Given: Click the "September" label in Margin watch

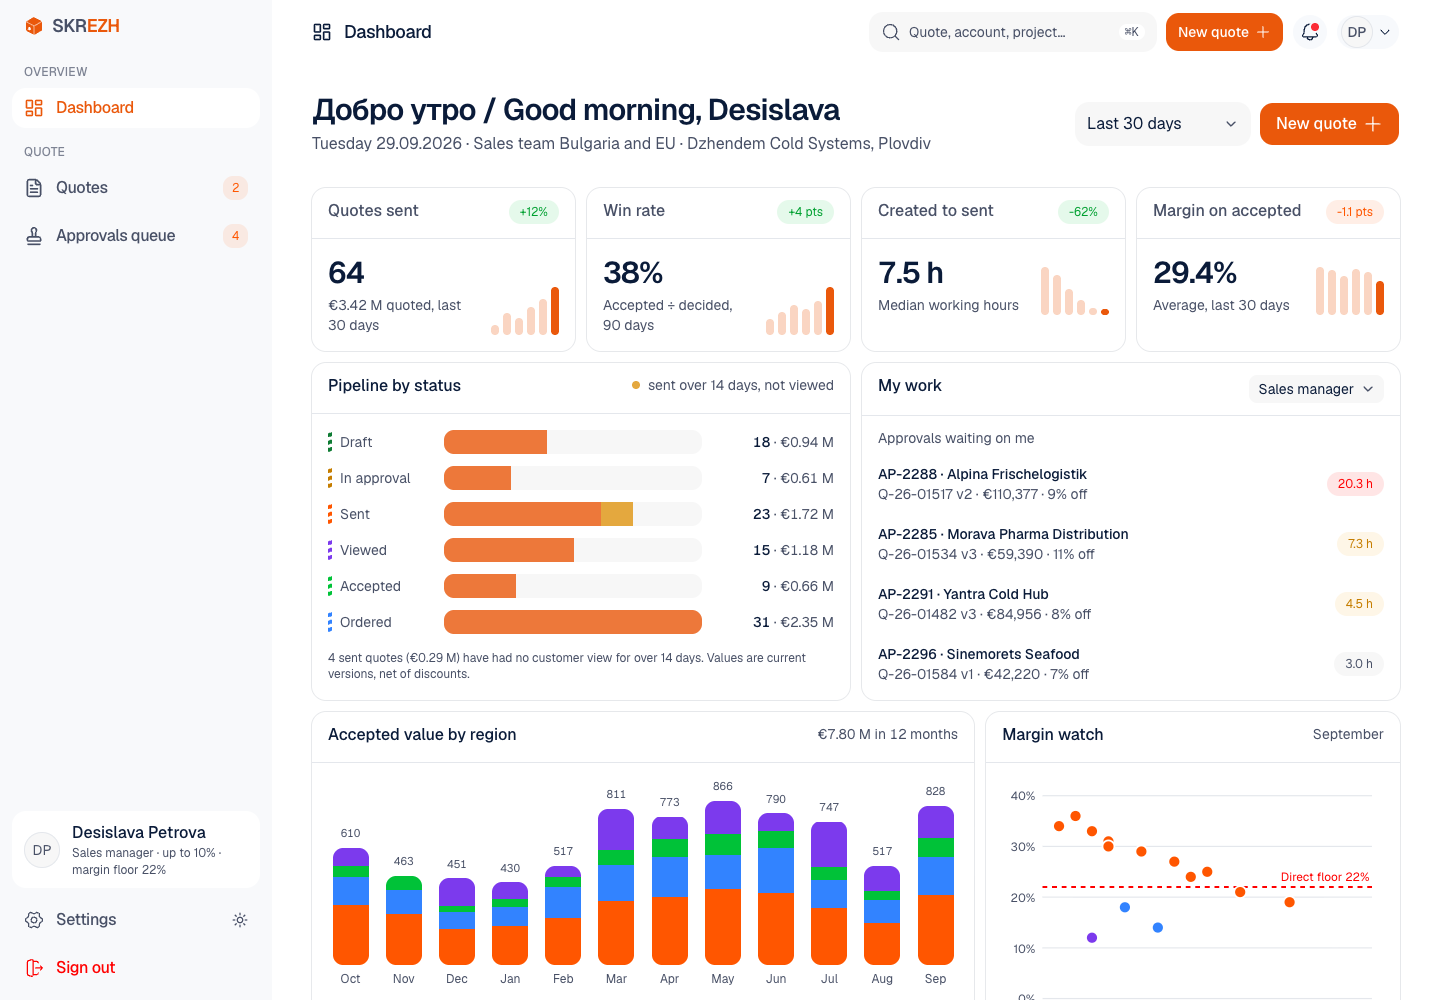Looking at the screenshot, I should [x=1348, y=735].
